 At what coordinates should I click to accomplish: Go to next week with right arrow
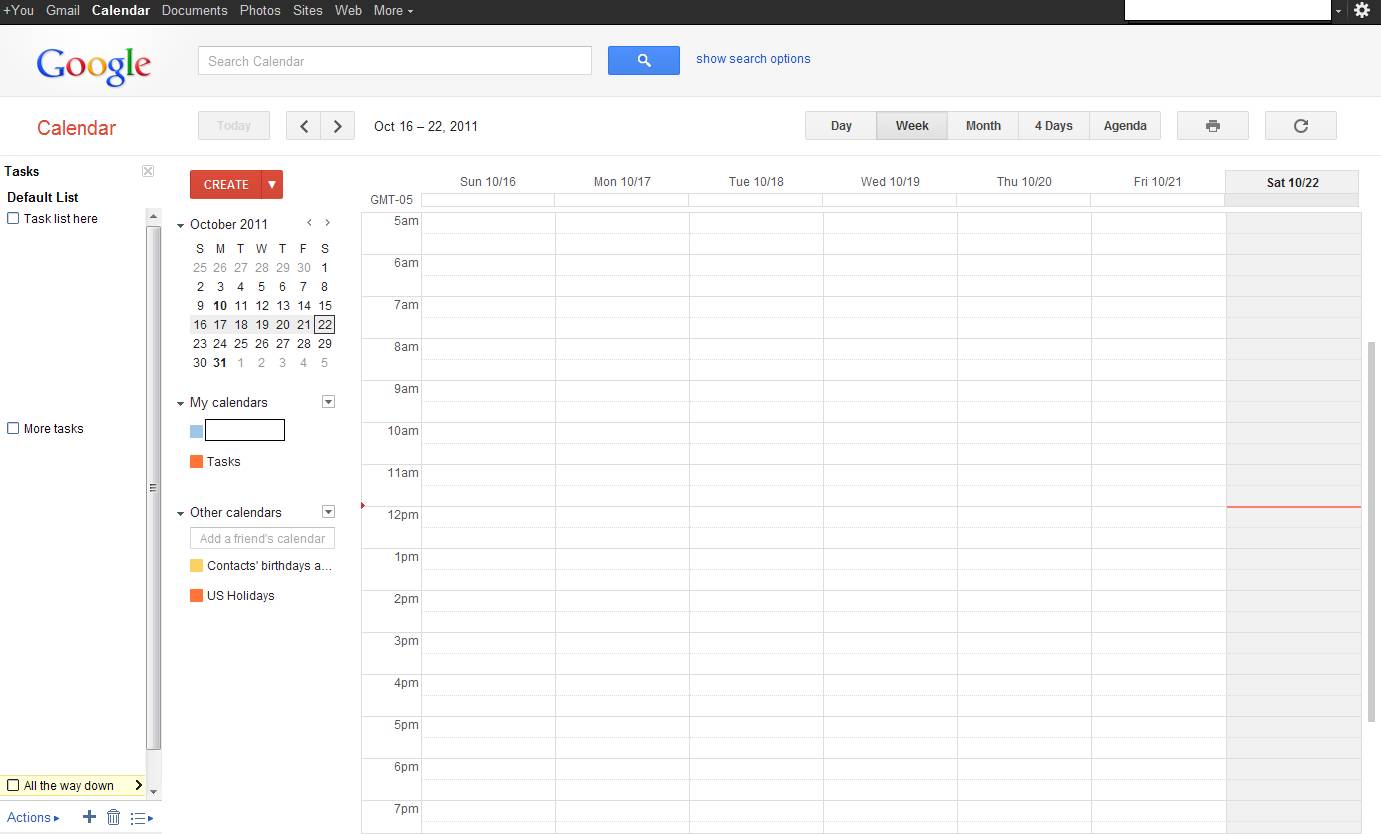click(338, 126)
